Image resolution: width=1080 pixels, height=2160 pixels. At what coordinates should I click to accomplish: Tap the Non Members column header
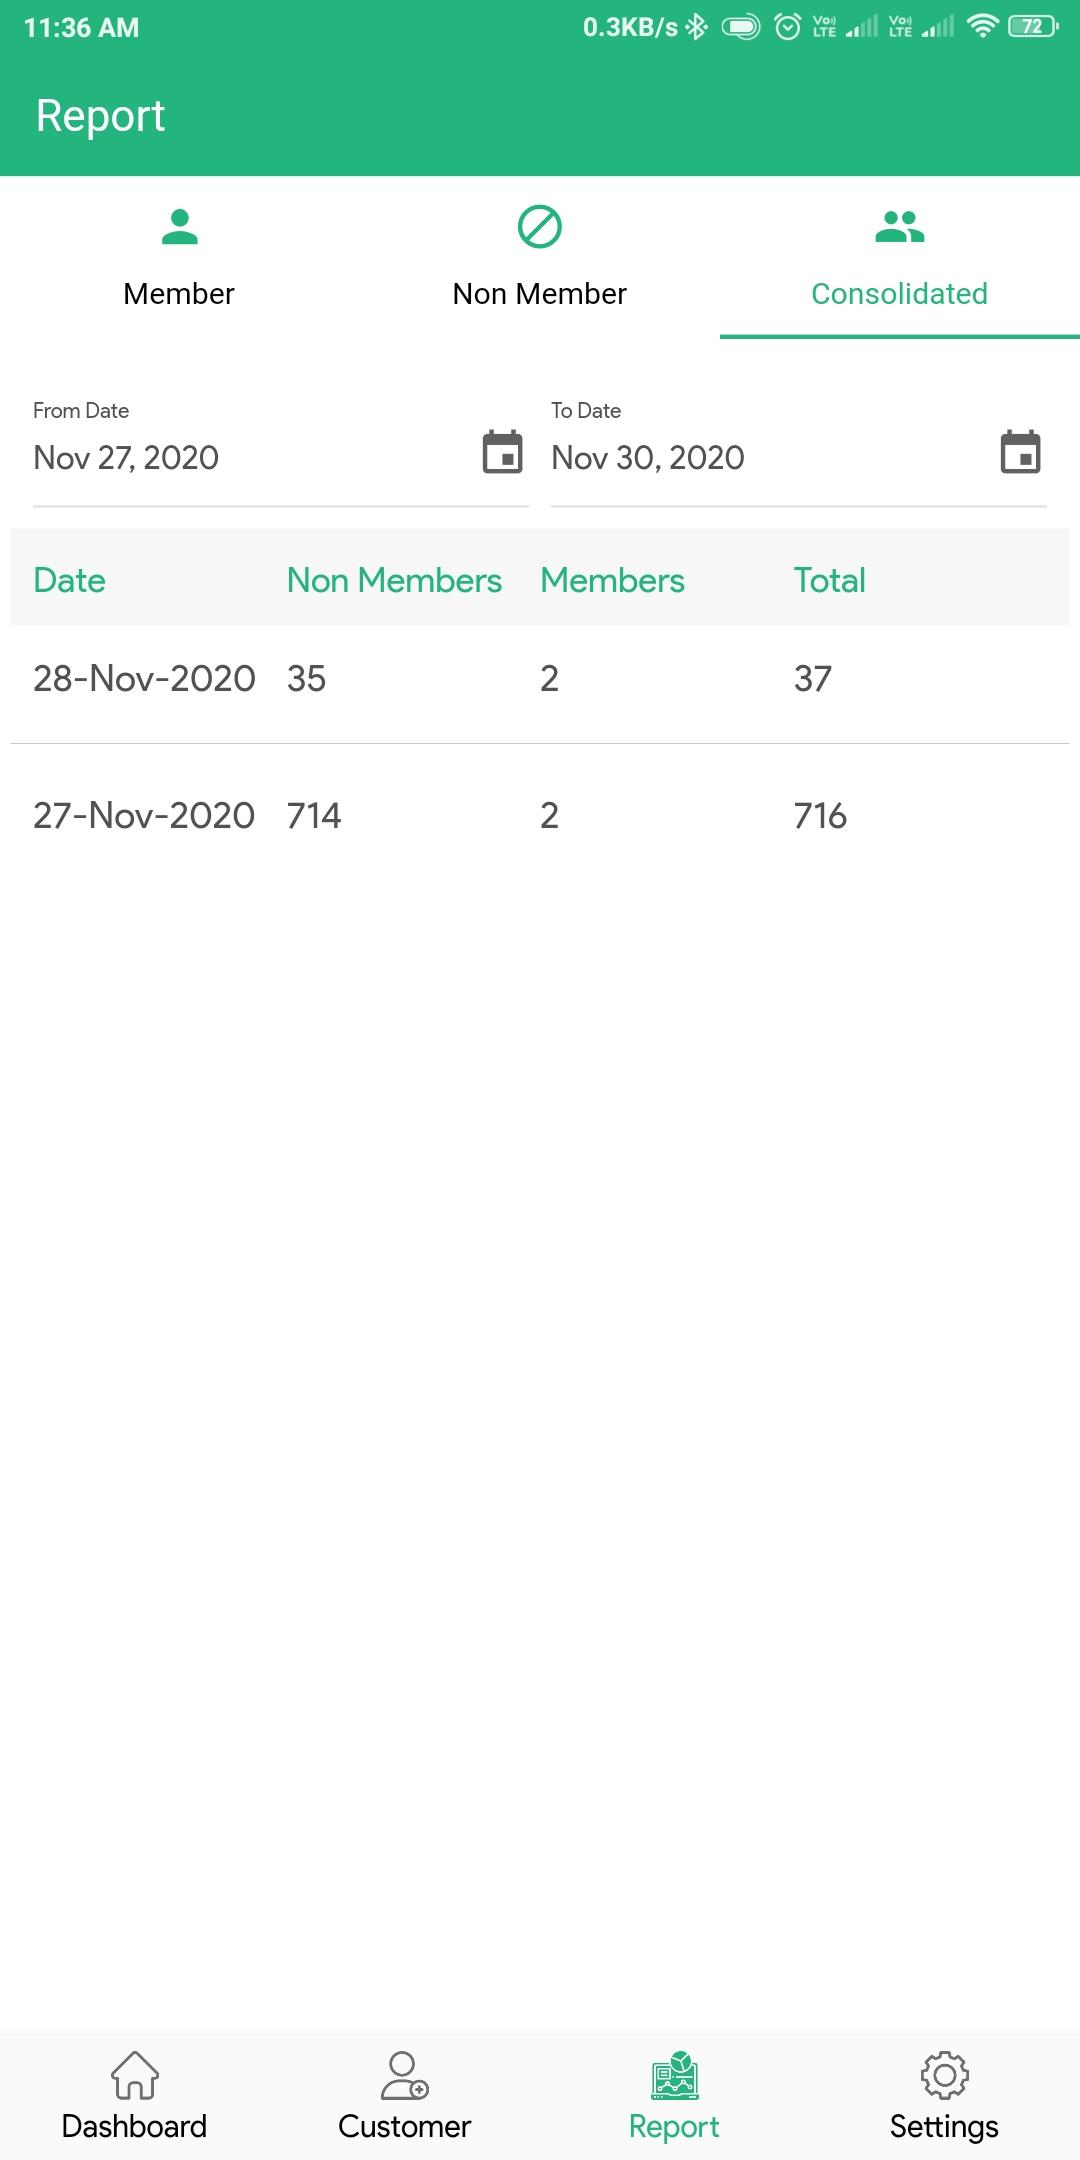click(x=394, y=580)
